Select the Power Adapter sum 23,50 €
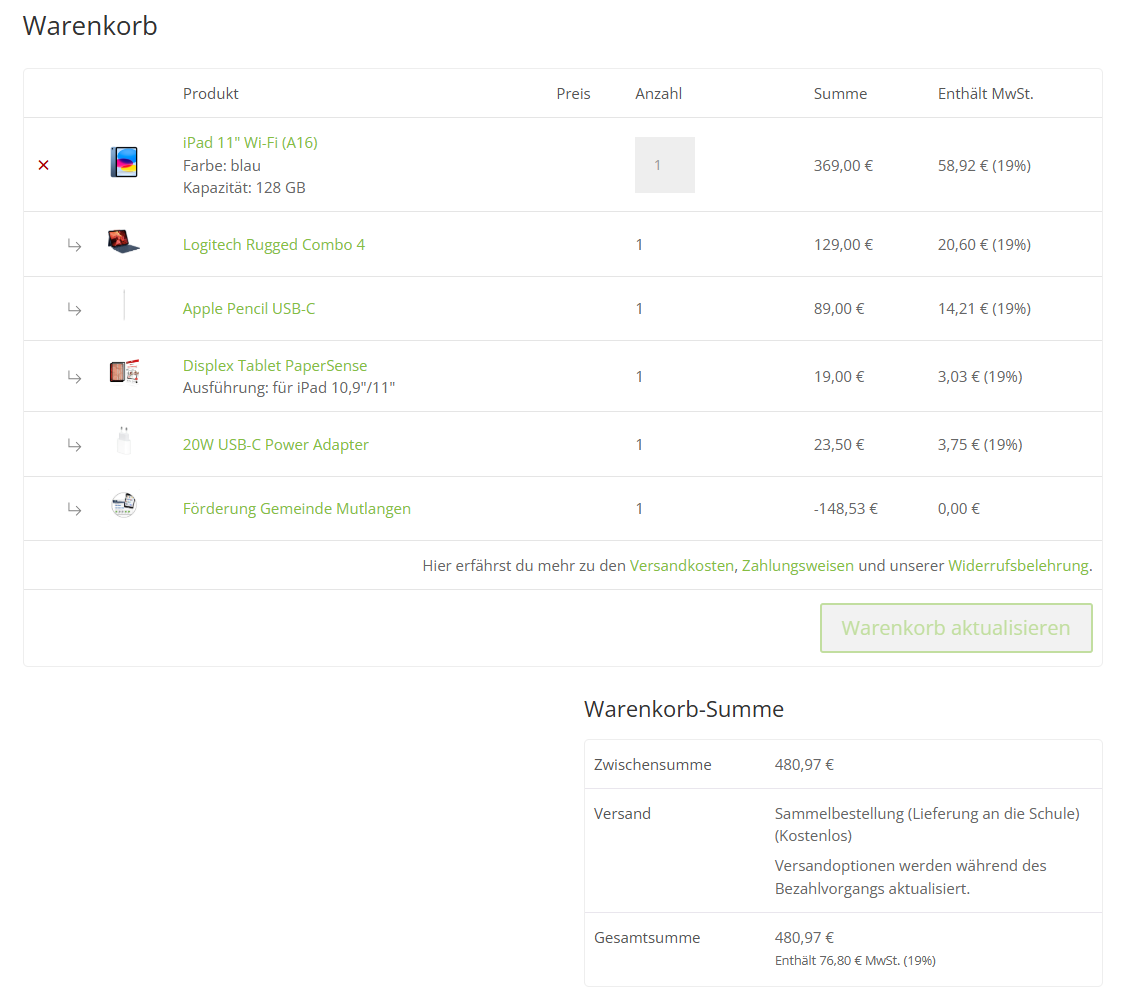Screen dimensions: 1127x1007 click(839, 444)
